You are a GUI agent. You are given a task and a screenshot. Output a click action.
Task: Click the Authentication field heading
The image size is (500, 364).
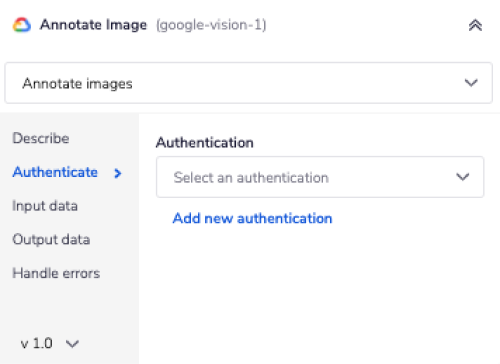coord(205,143)
